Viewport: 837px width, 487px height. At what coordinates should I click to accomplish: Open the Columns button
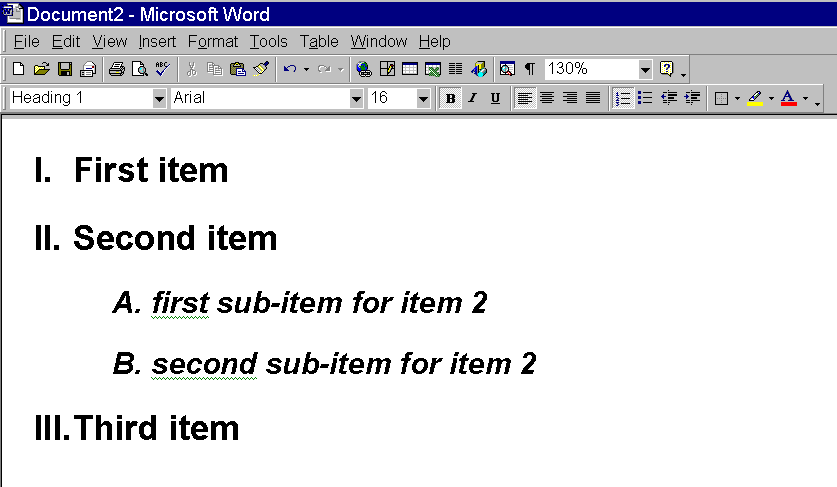click(x=455, y=69)
